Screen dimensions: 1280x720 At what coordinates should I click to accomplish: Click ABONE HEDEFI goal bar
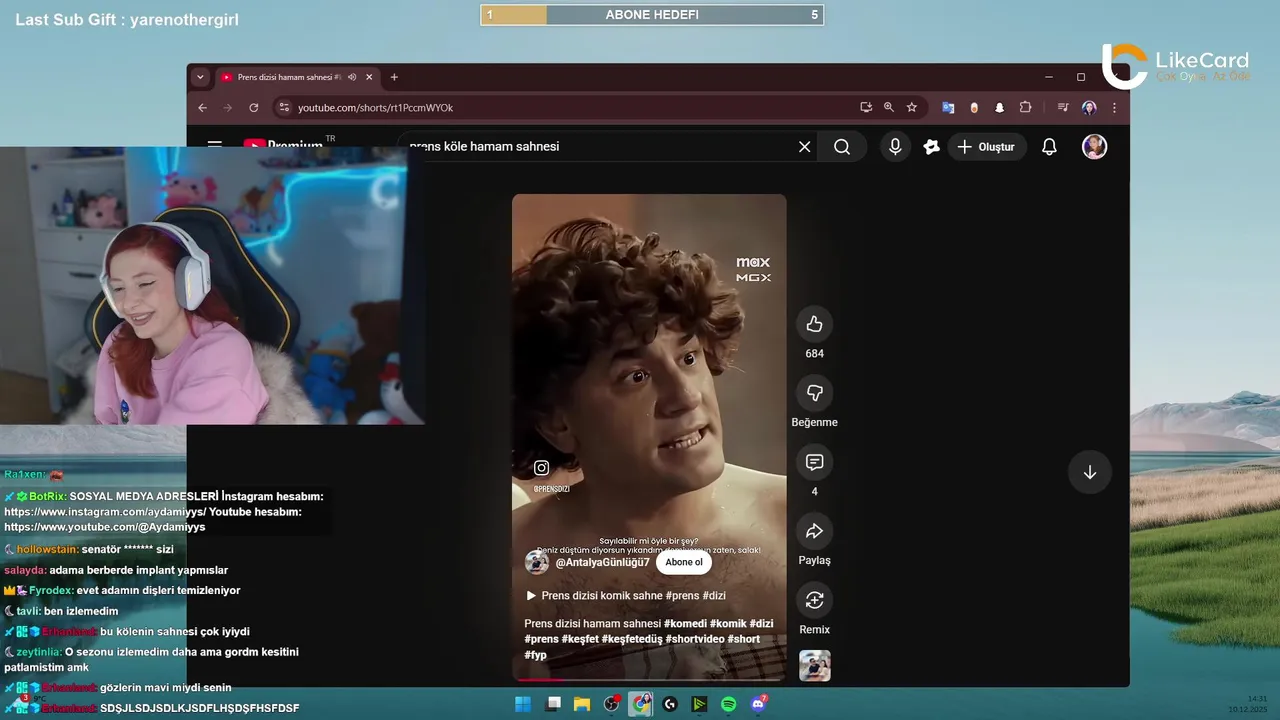pyautogui.click(x=652, y=15)
